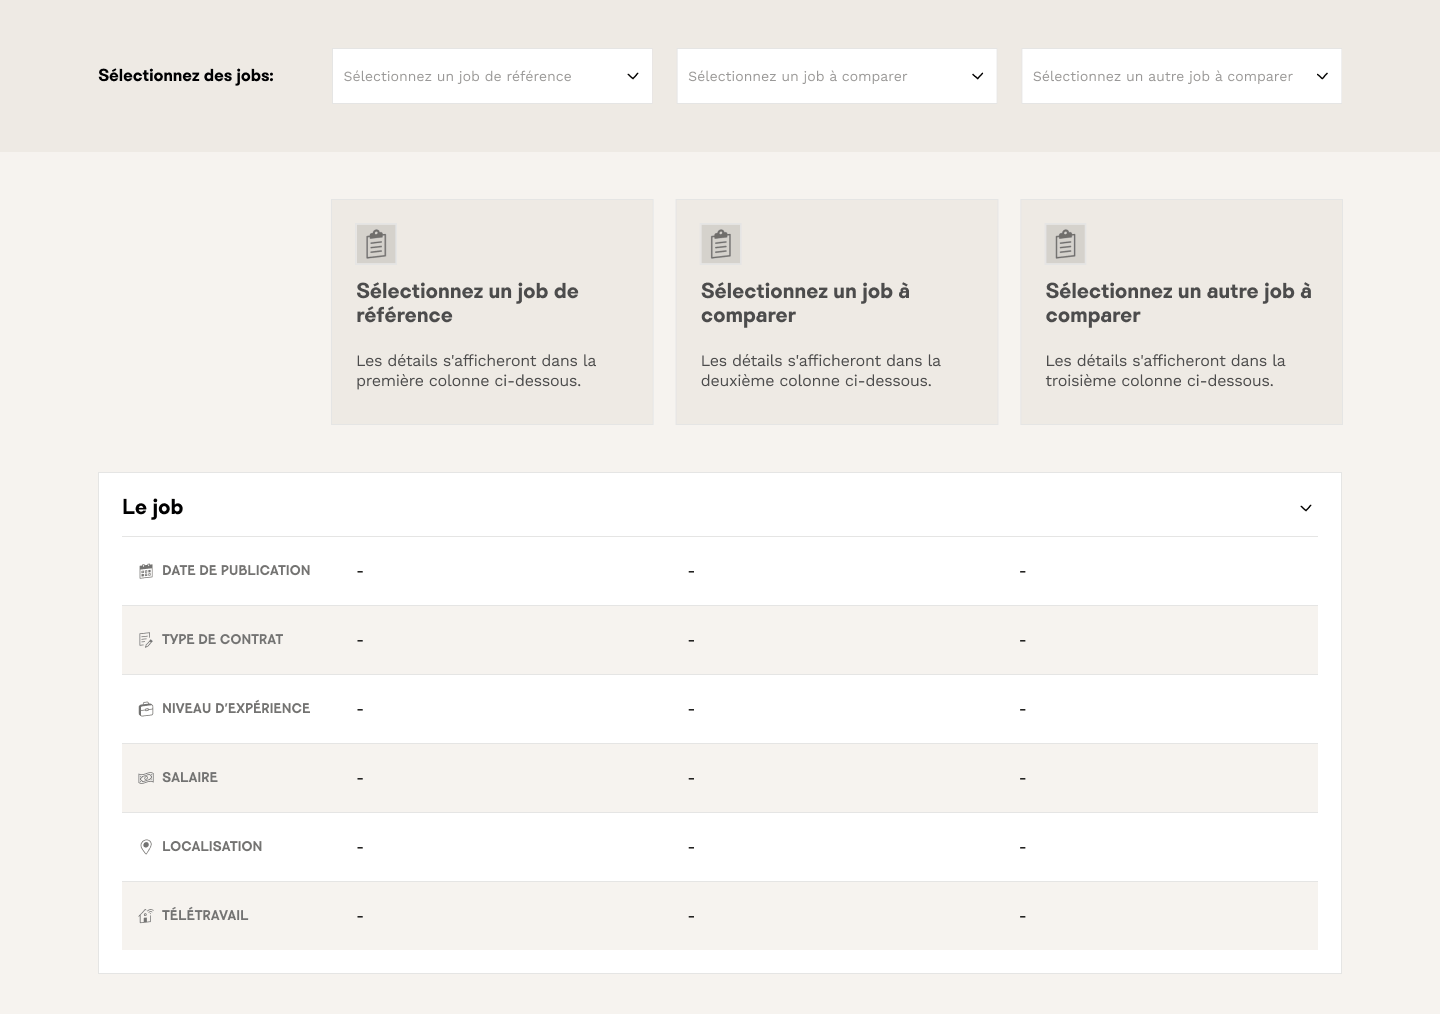Click the 'Télétravail' row label
This screenshot has height=1014, width=1440.
click(204, 915)
